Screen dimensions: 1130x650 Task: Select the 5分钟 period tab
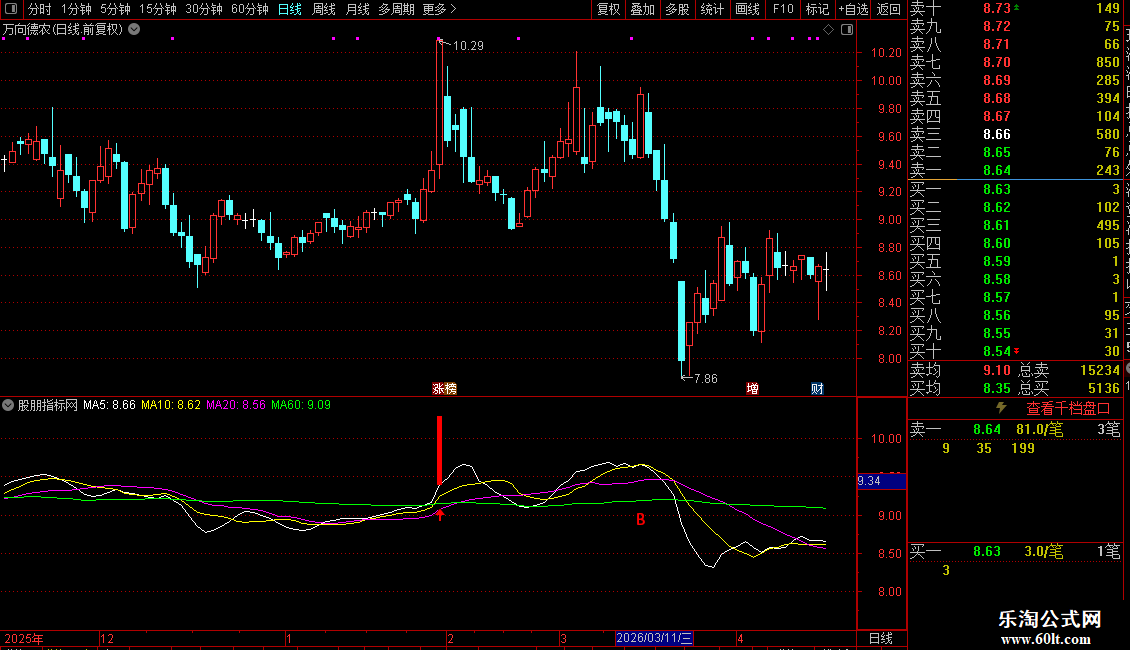[115, 9]
